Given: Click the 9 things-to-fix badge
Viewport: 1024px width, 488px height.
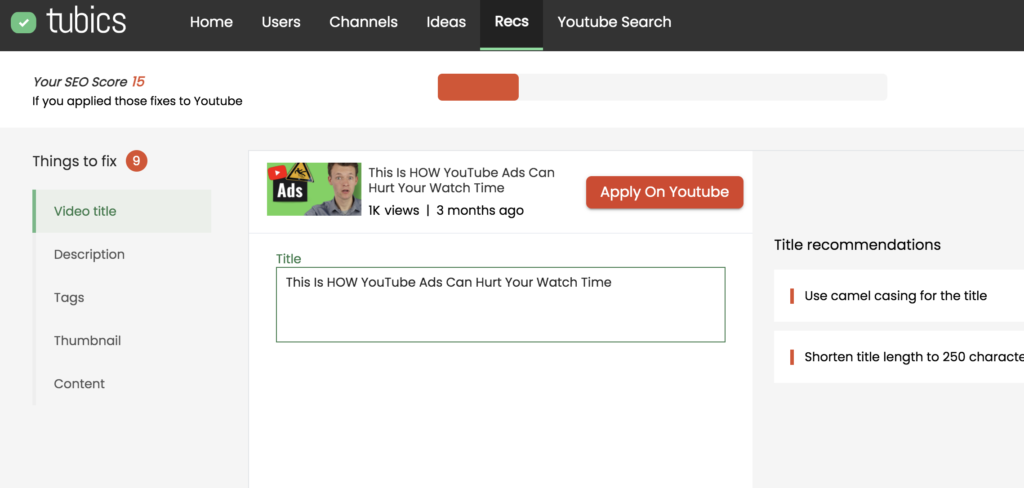Looking at the screenshot, I should coord(136,161).
